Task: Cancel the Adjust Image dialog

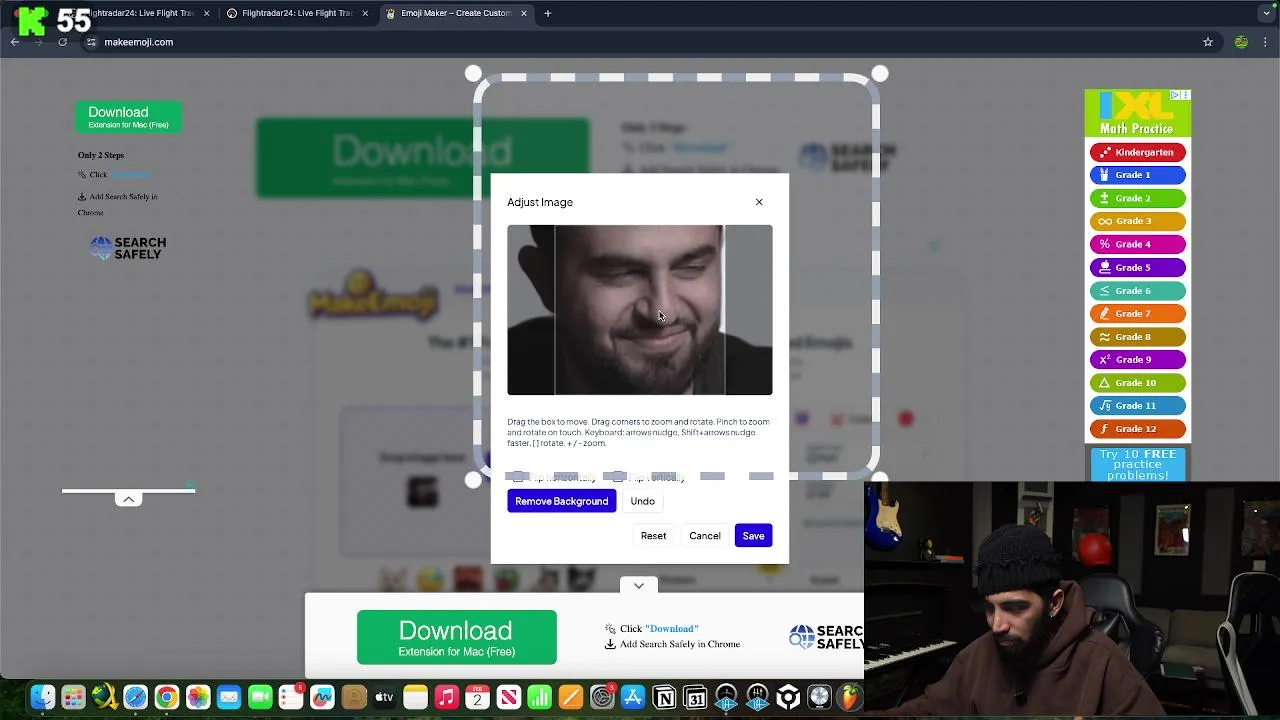Action: (x=705, y=536)
